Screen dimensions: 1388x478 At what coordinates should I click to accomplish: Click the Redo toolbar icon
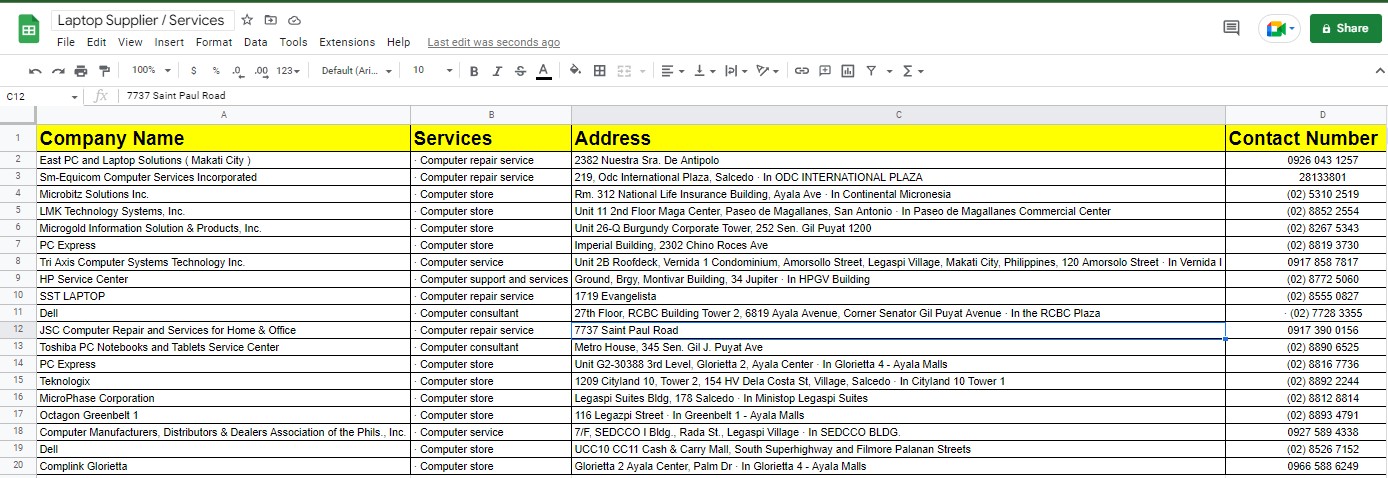point(58,71)
